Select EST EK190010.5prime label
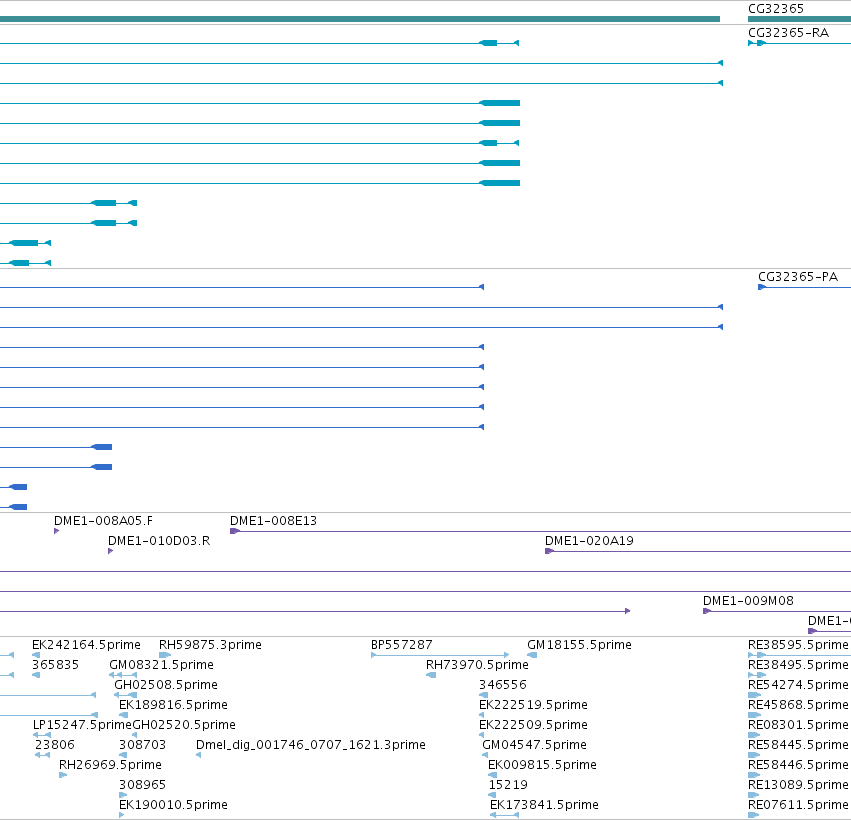Image resolution: width=851 pixels, height=820 pixels. pyautogui.click(x=173, y=805)
